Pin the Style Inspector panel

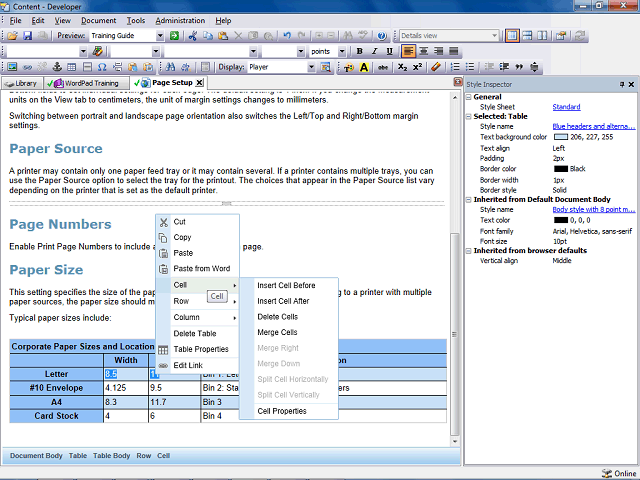[622, 84]
